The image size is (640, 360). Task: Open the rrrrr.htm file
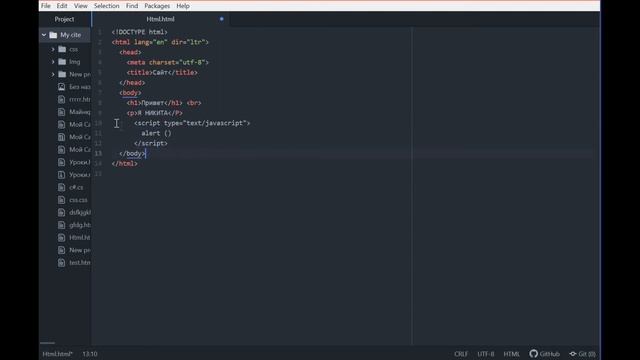pyautogui.click(x=80, y=100)
